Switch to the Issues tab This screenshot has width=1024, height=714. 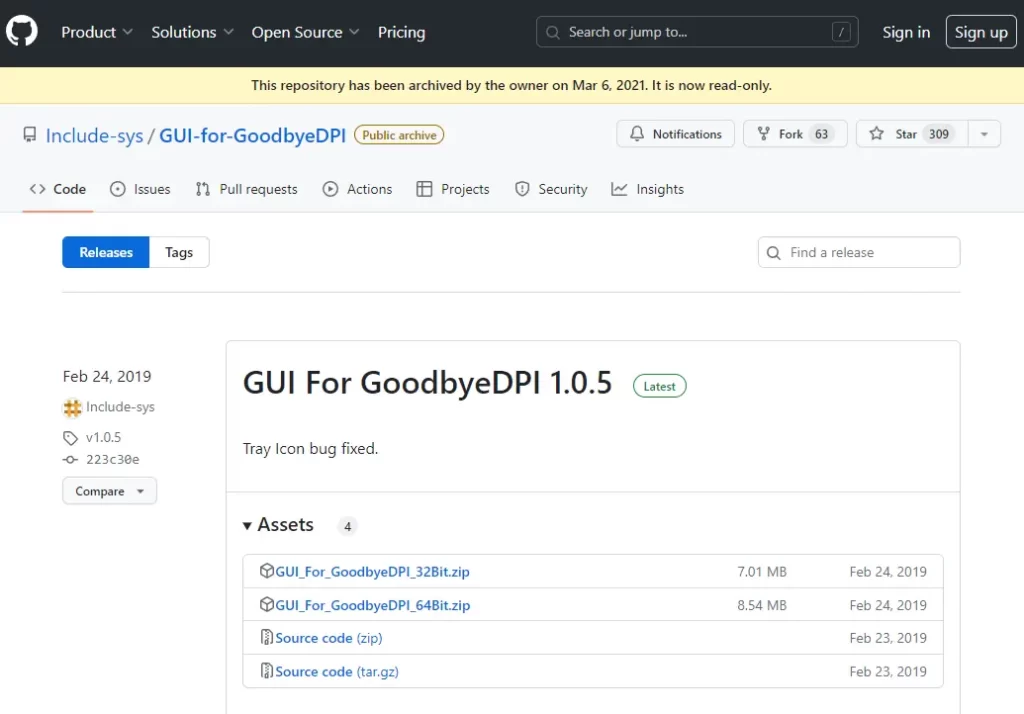coord(140,189)
